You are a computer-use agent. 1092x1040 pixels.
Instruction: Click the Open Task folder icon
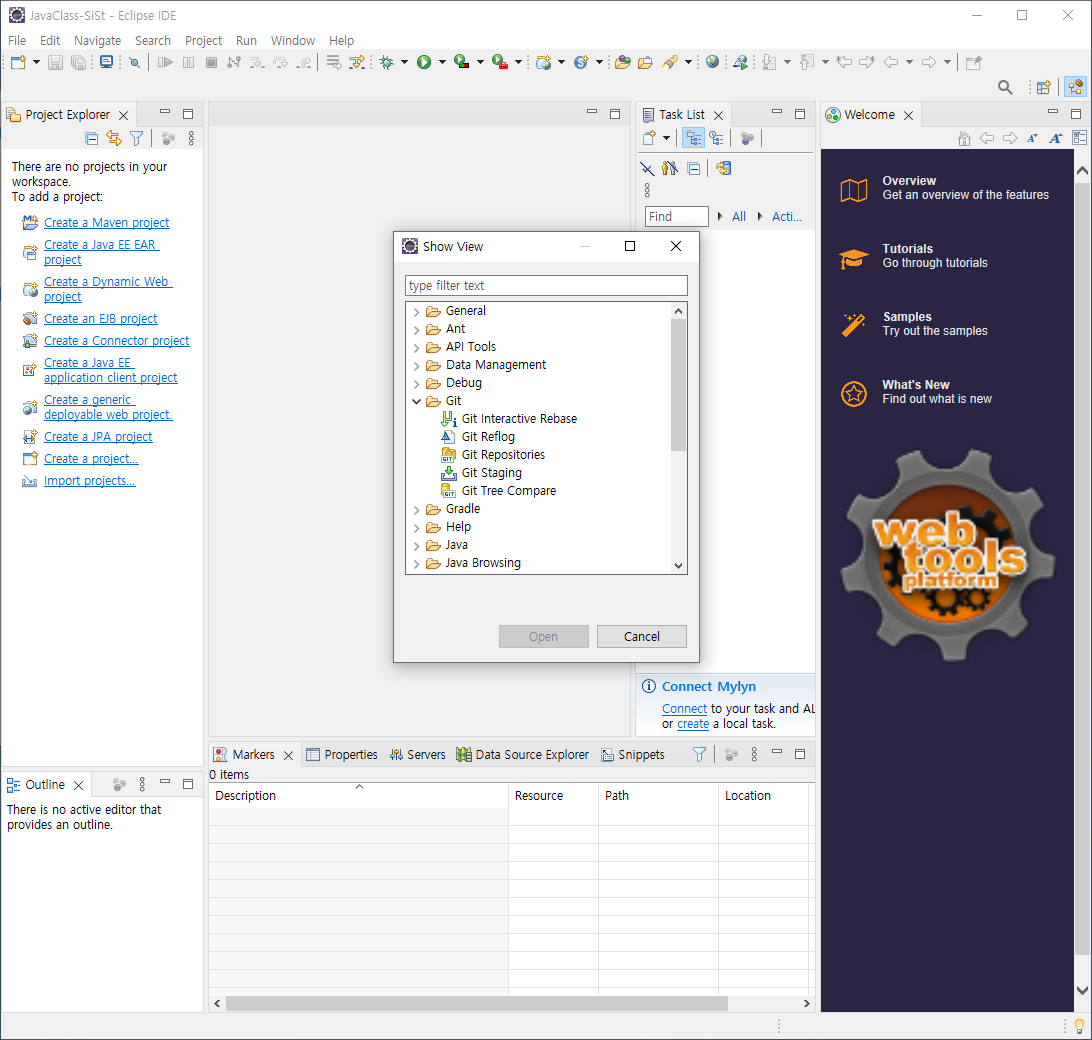(x=646, y=62)
